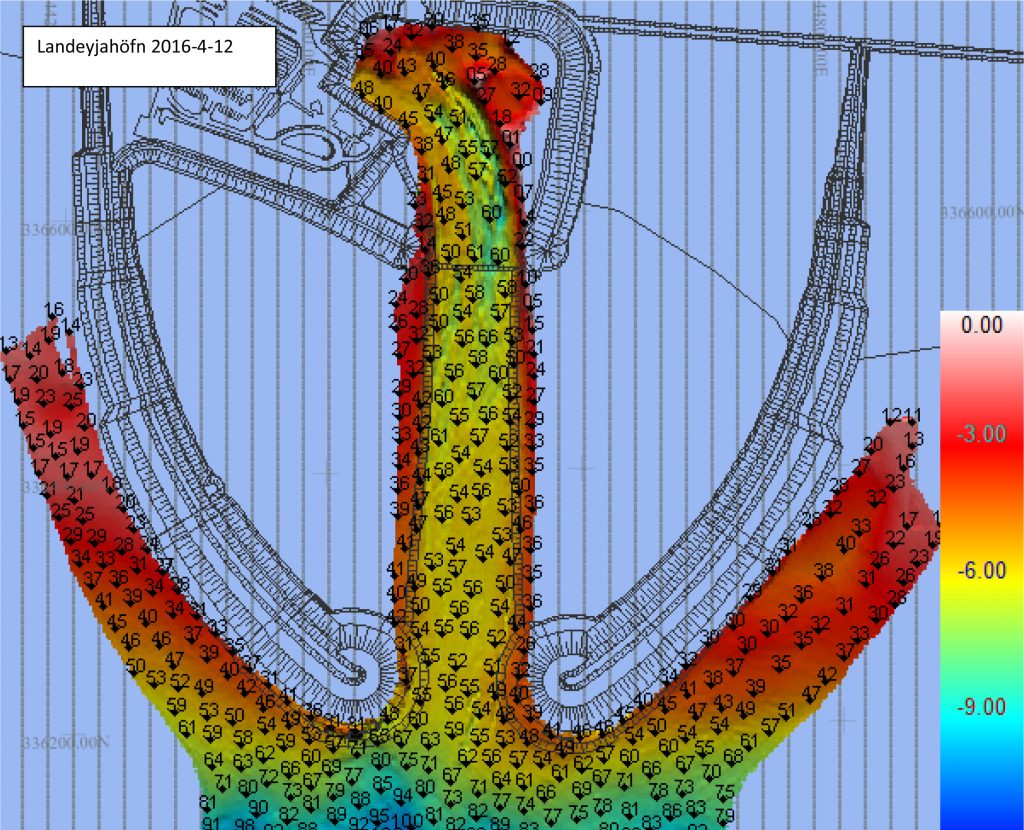Pick the red band of the color scale

981,460
